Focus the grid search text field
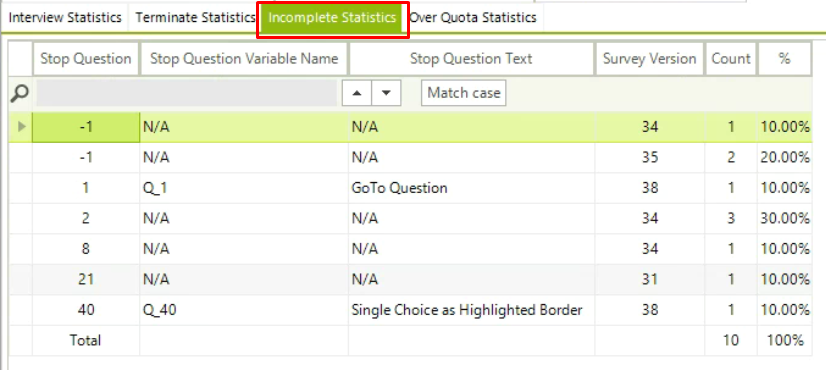 coord(186,93)
